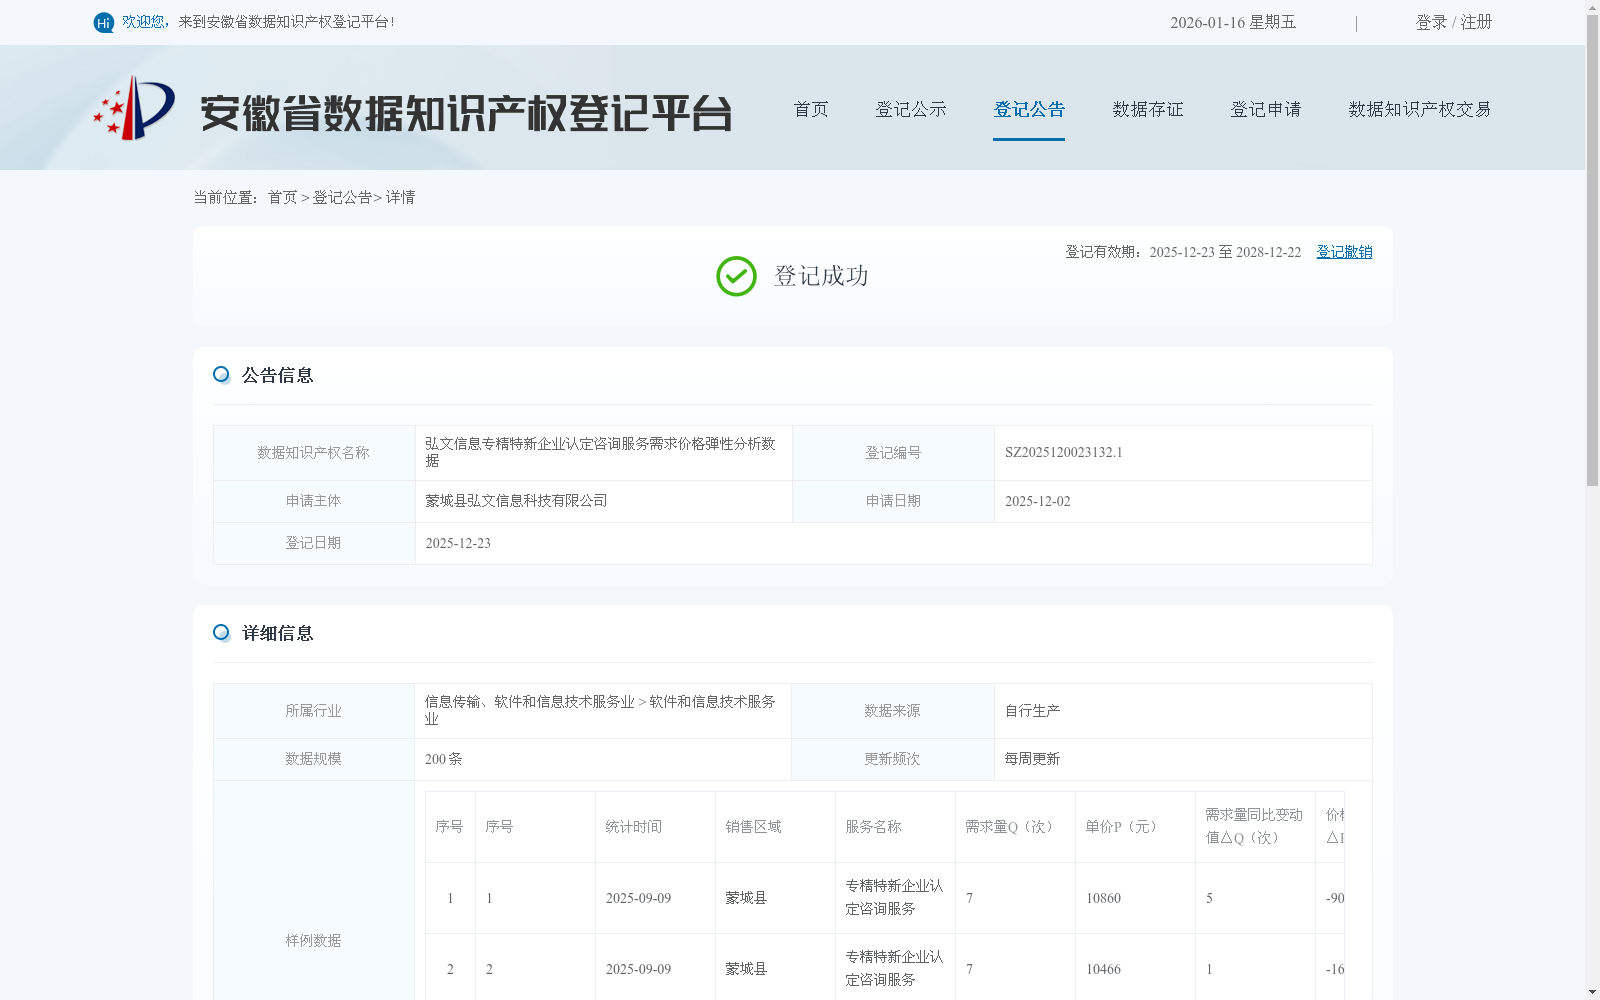The image size is (1600, 1000).
Task: Click 登记公告 in the breadcrumb
Action: [342, 198]
